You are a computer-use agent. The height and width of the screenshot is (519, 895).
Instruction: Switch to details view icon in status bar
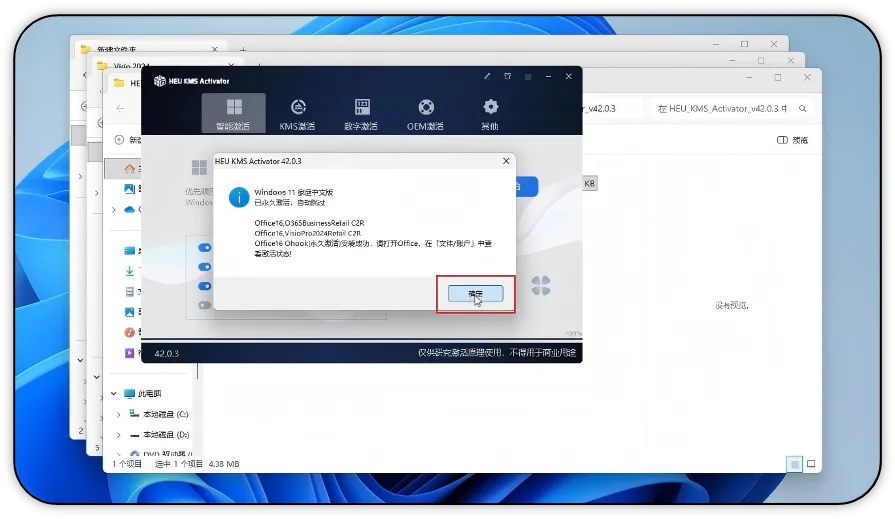tap(794, 464)
